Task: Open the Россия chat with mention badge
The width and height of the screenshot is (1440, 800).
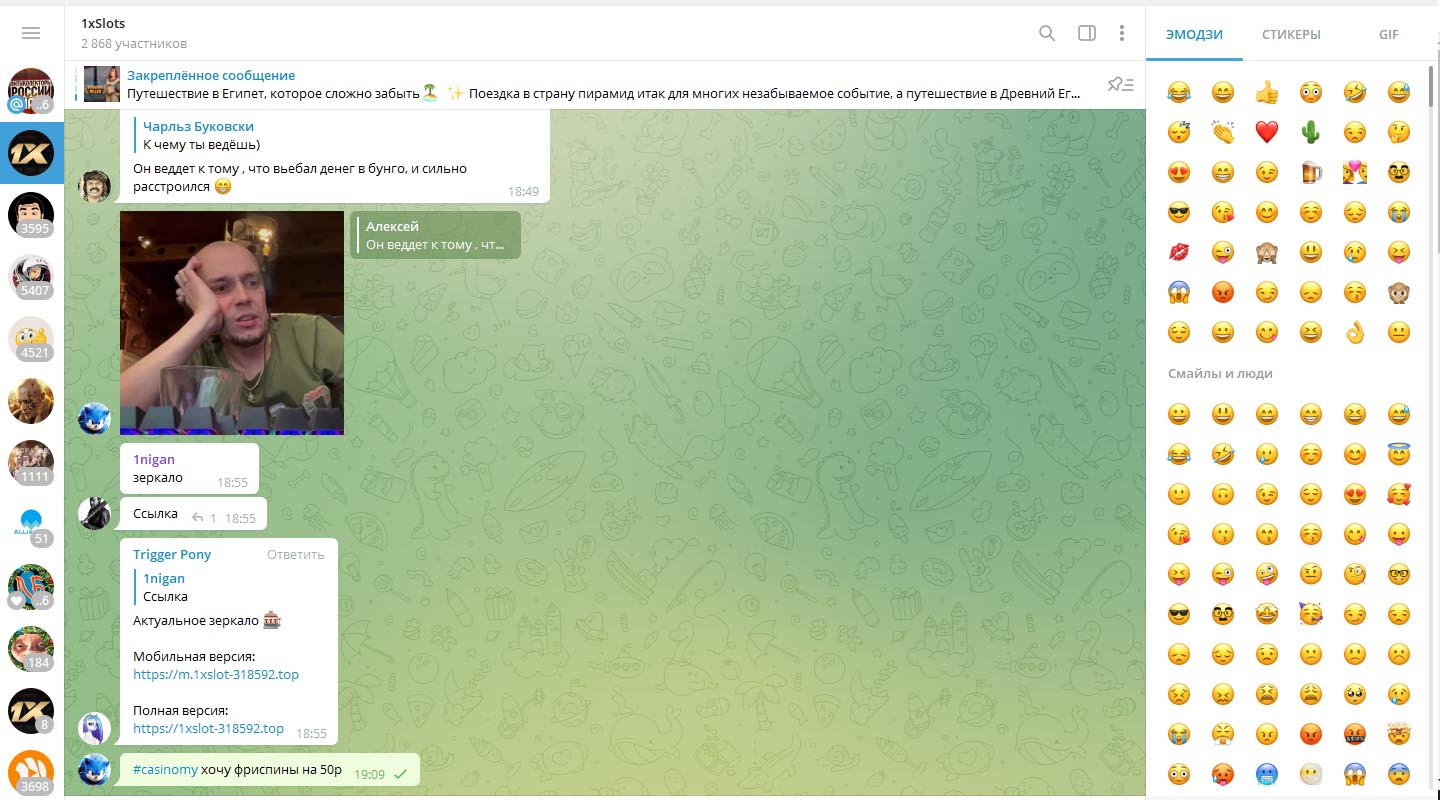Action: 31,91
